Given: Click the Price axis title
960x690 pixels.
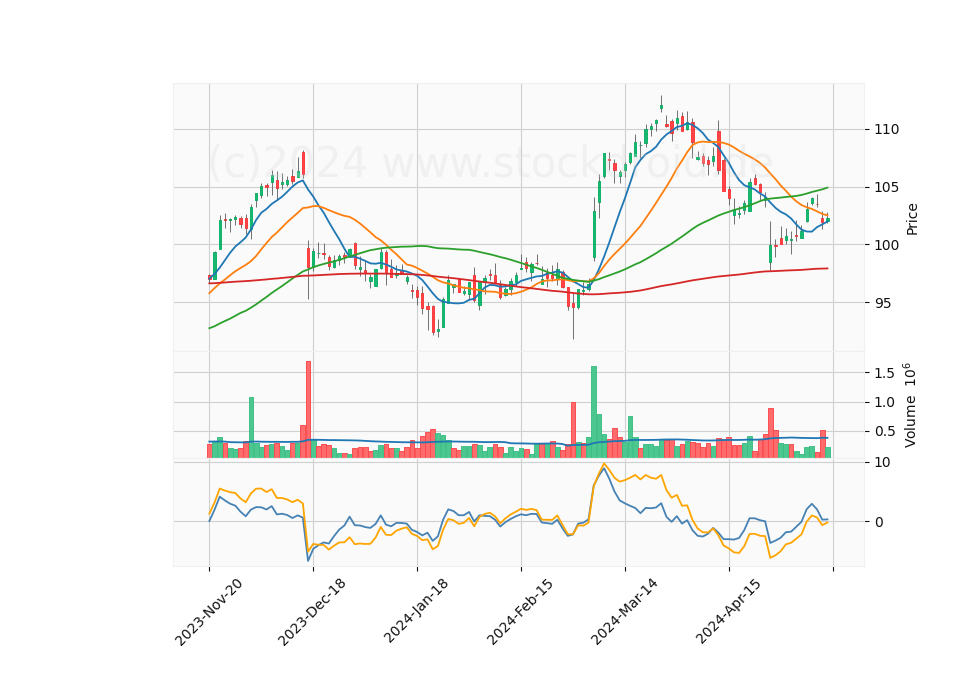Looking at the screenshot, I should [x=912, y=219].
